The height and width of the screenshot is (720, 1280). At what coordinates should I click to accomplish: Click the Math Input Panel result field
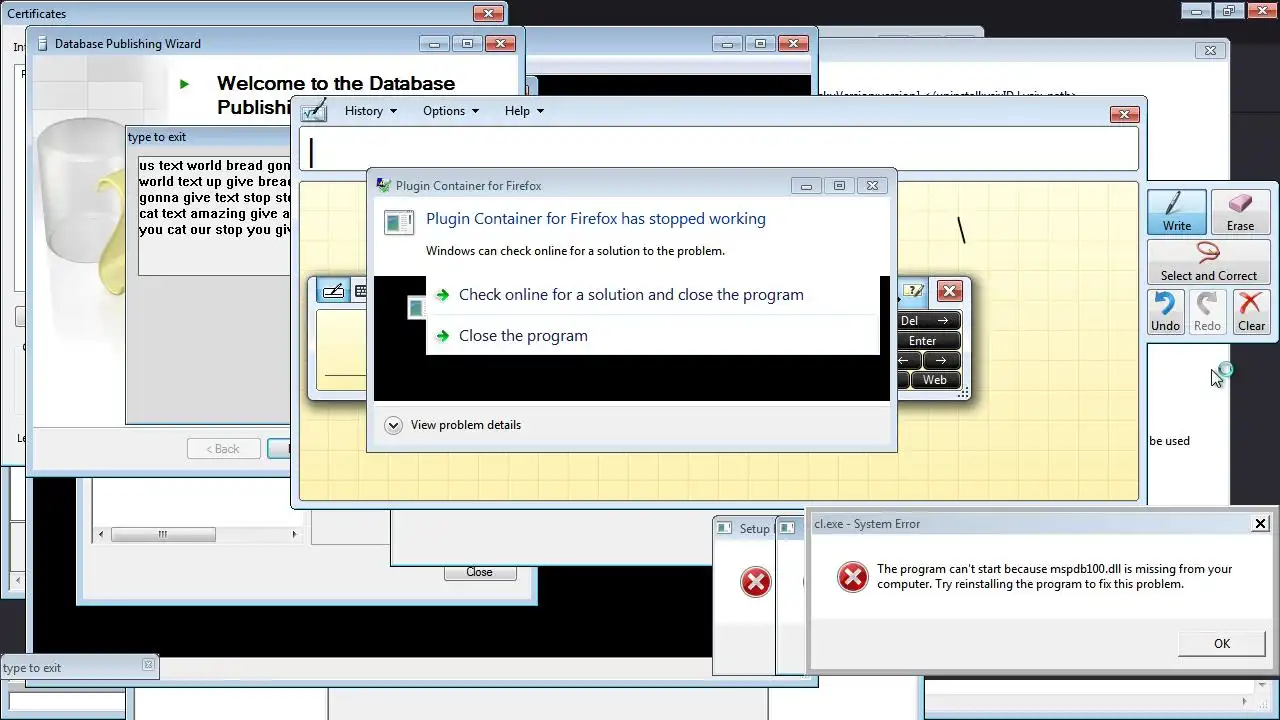click(x=718, y=151)
